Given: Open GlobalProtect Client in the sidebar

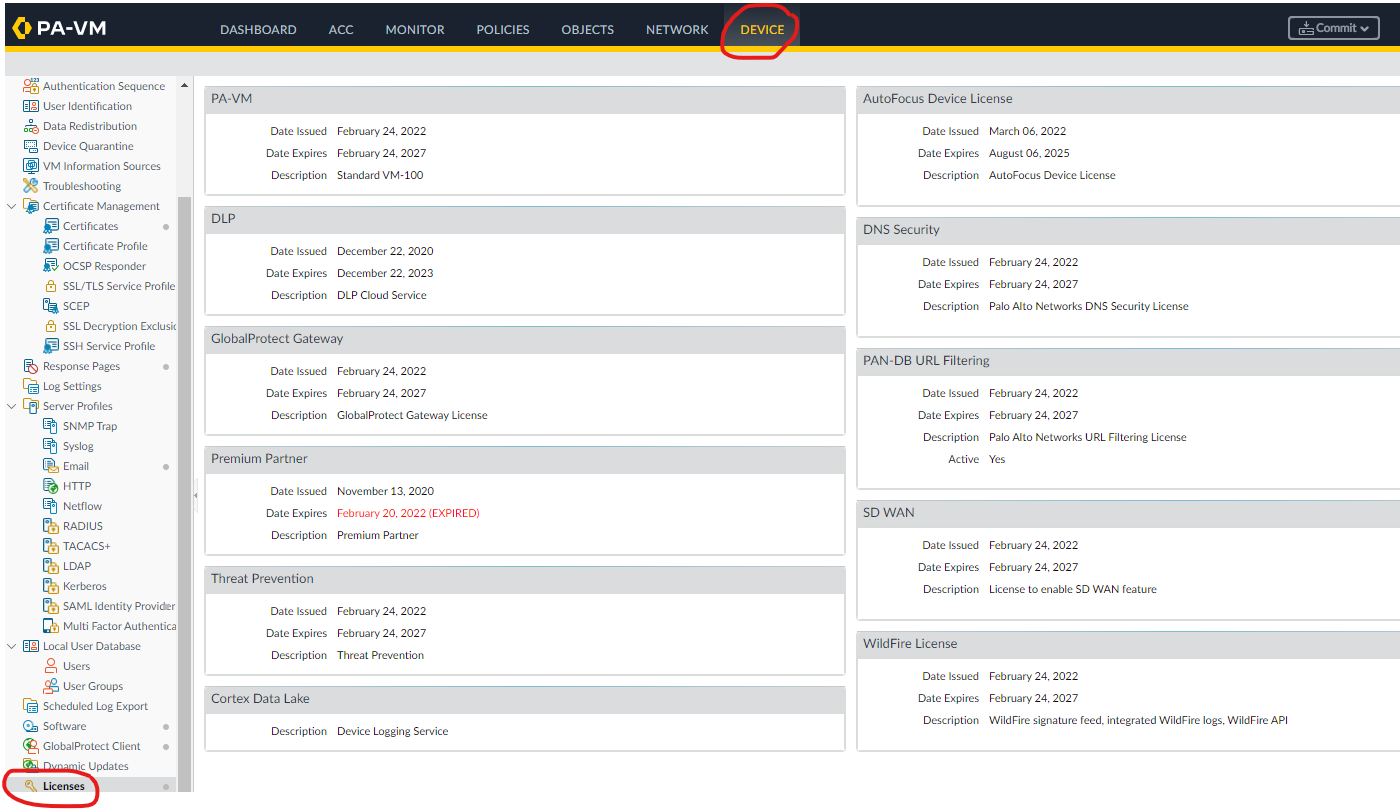Looking at the screenshot, I should (91, 746).
